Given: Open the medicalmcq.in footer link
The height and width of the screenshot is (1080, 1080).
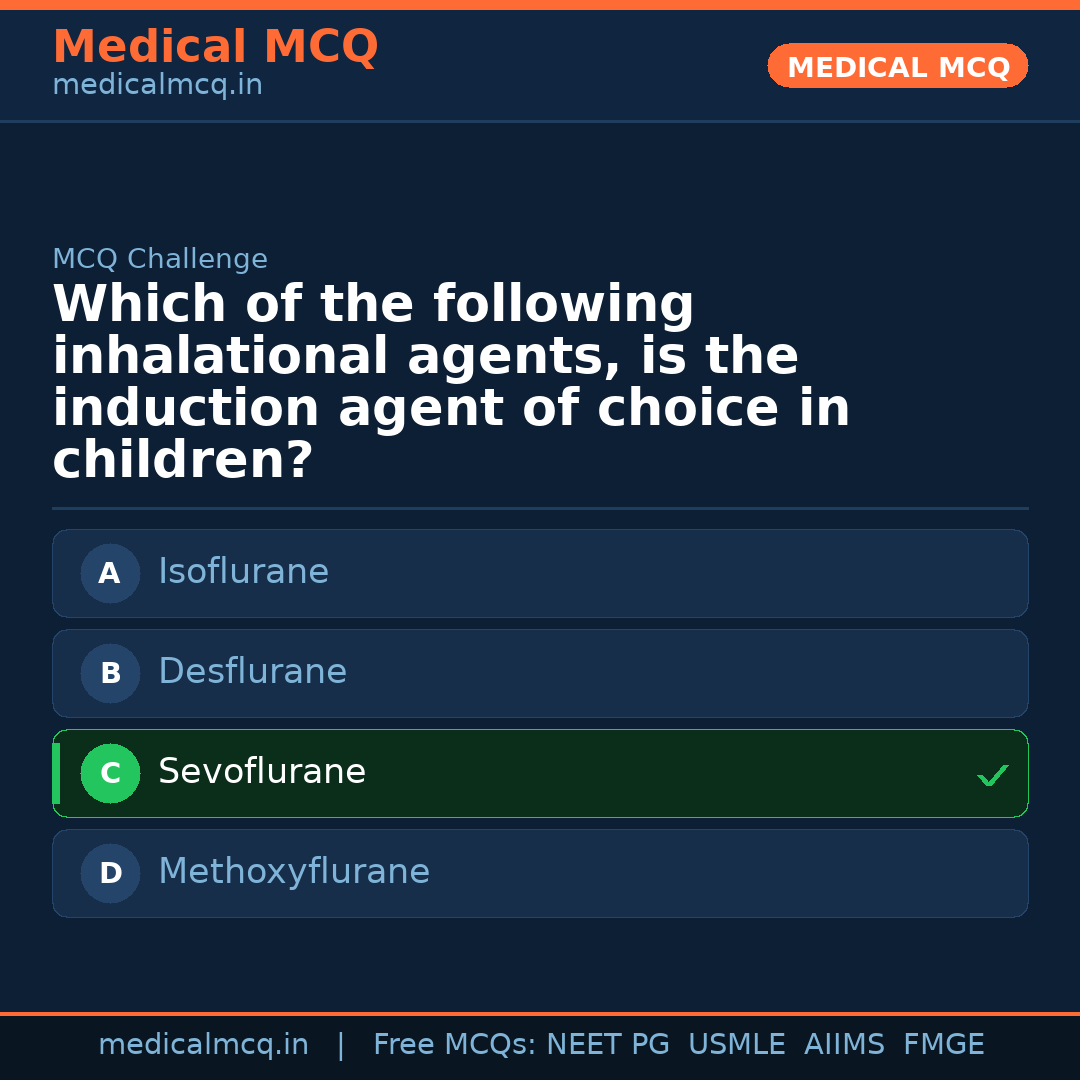Looking at the screenshot, I should point(204,1043).
